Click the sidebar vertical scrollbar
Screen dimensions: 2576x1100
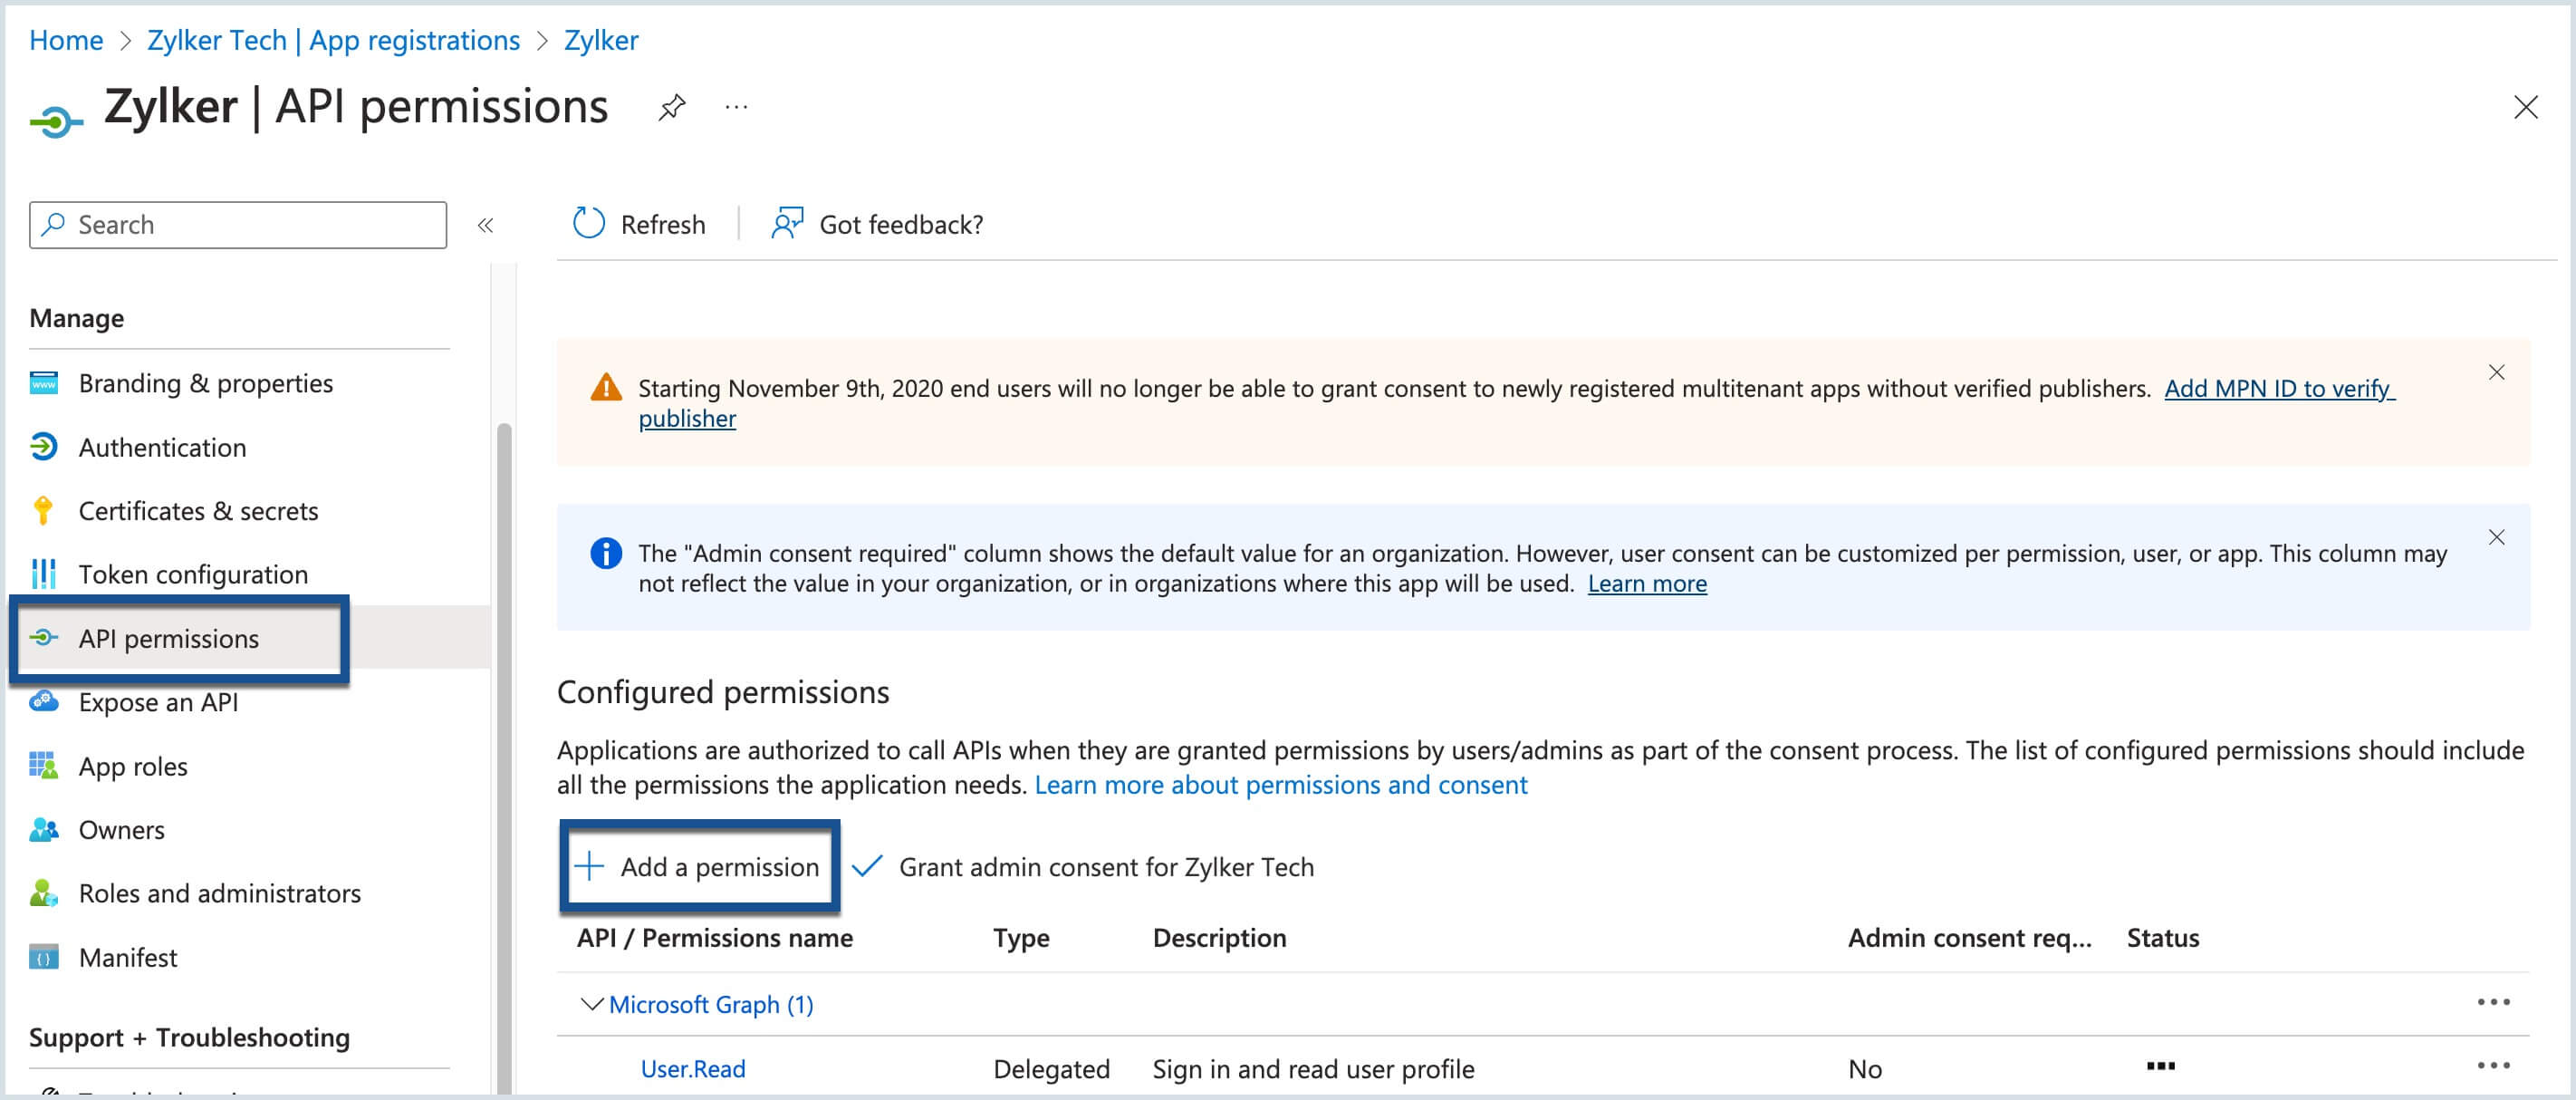504,758
